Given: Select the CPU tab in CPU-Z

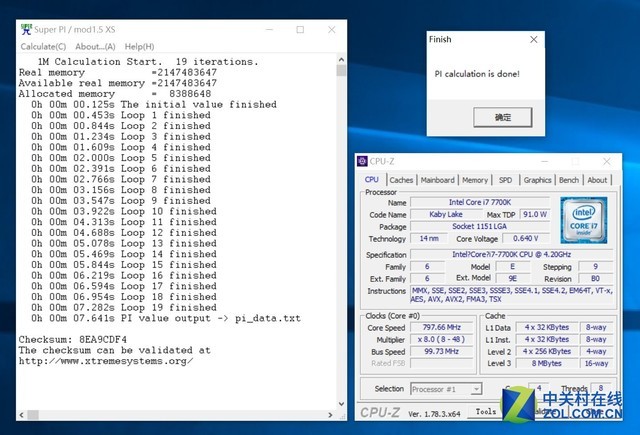Looking at the screenshot, I should [x=371, y=180].
